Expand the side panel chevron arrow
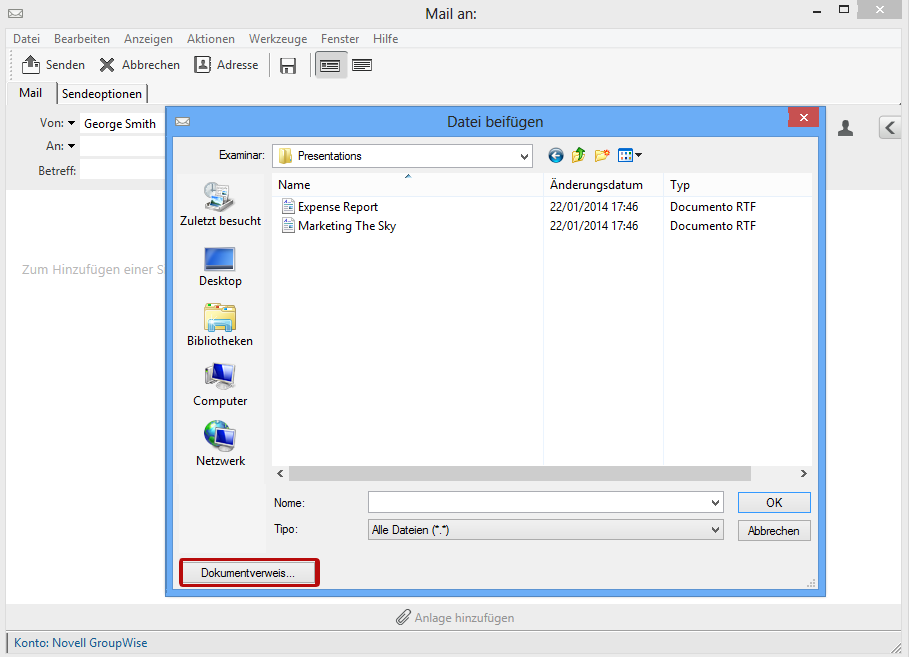 [x=889, y=128]
